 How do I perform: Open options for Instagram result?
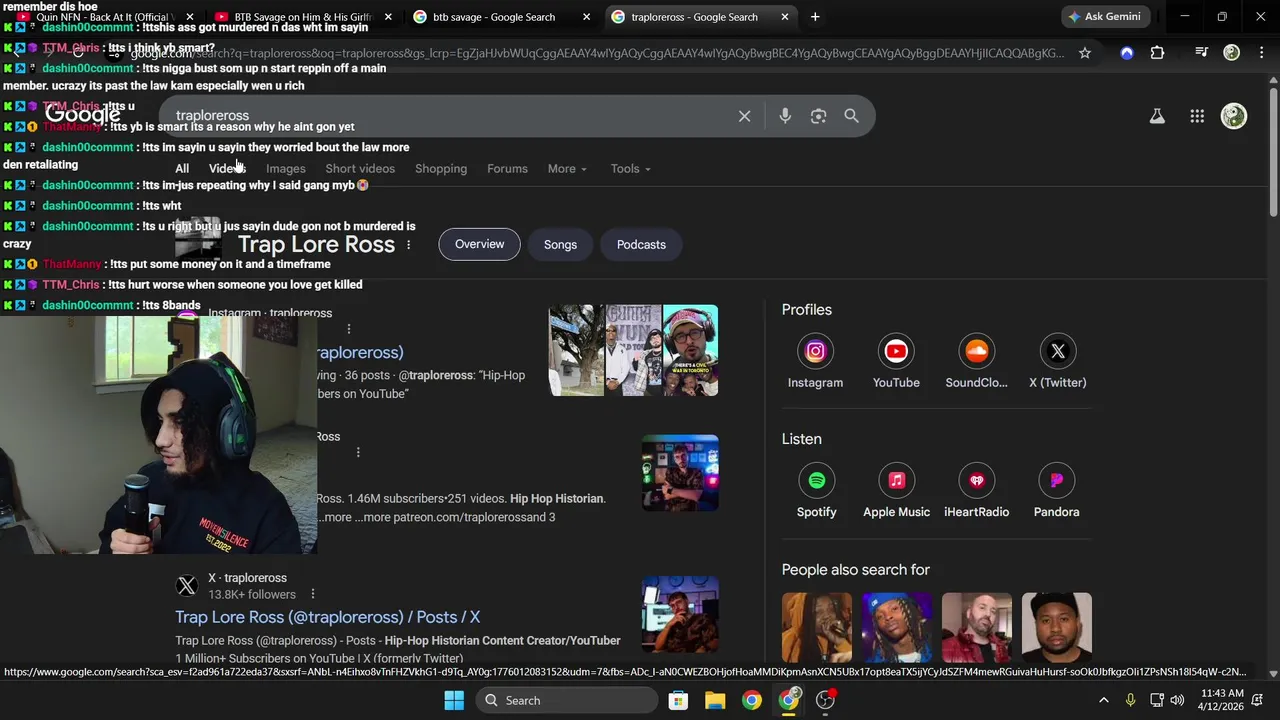pos(348,329)
